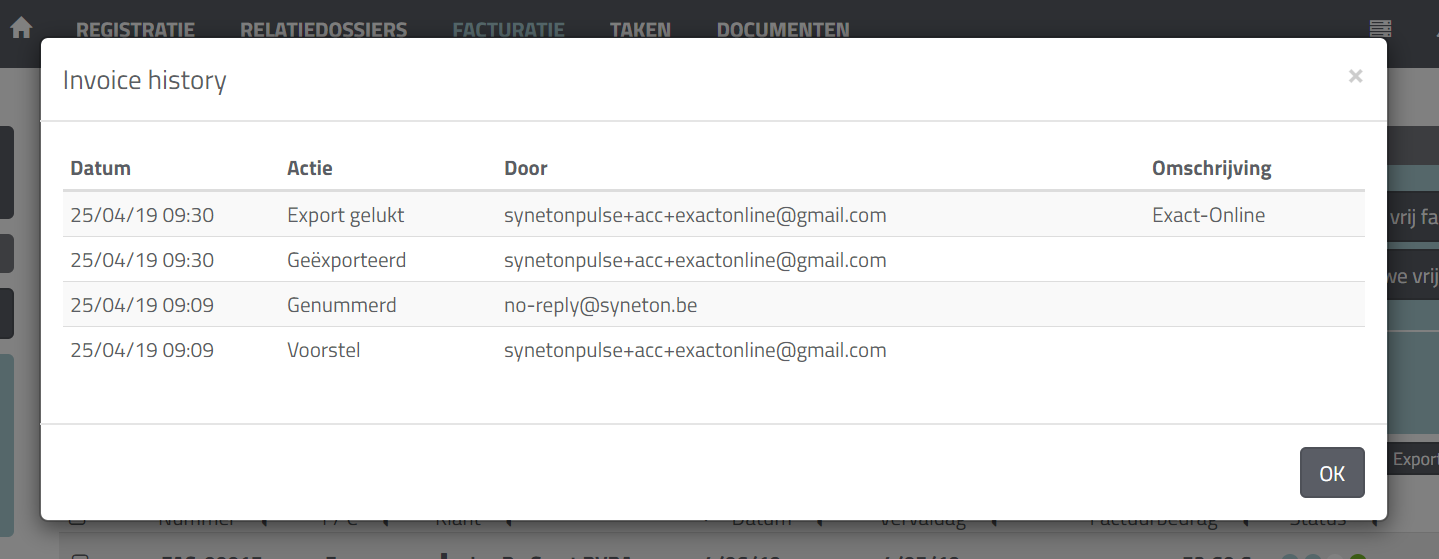Go to the TAKEN tab

[640, 30]
